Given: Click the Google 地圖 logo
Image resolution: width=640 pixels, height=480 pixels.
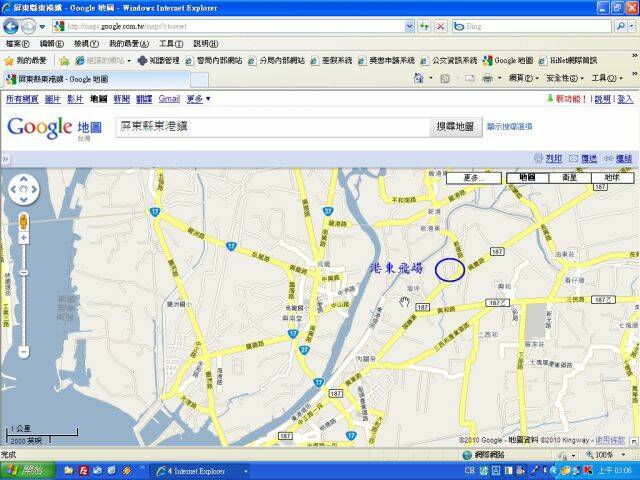Looking at the screenshot, I should 54,128.
